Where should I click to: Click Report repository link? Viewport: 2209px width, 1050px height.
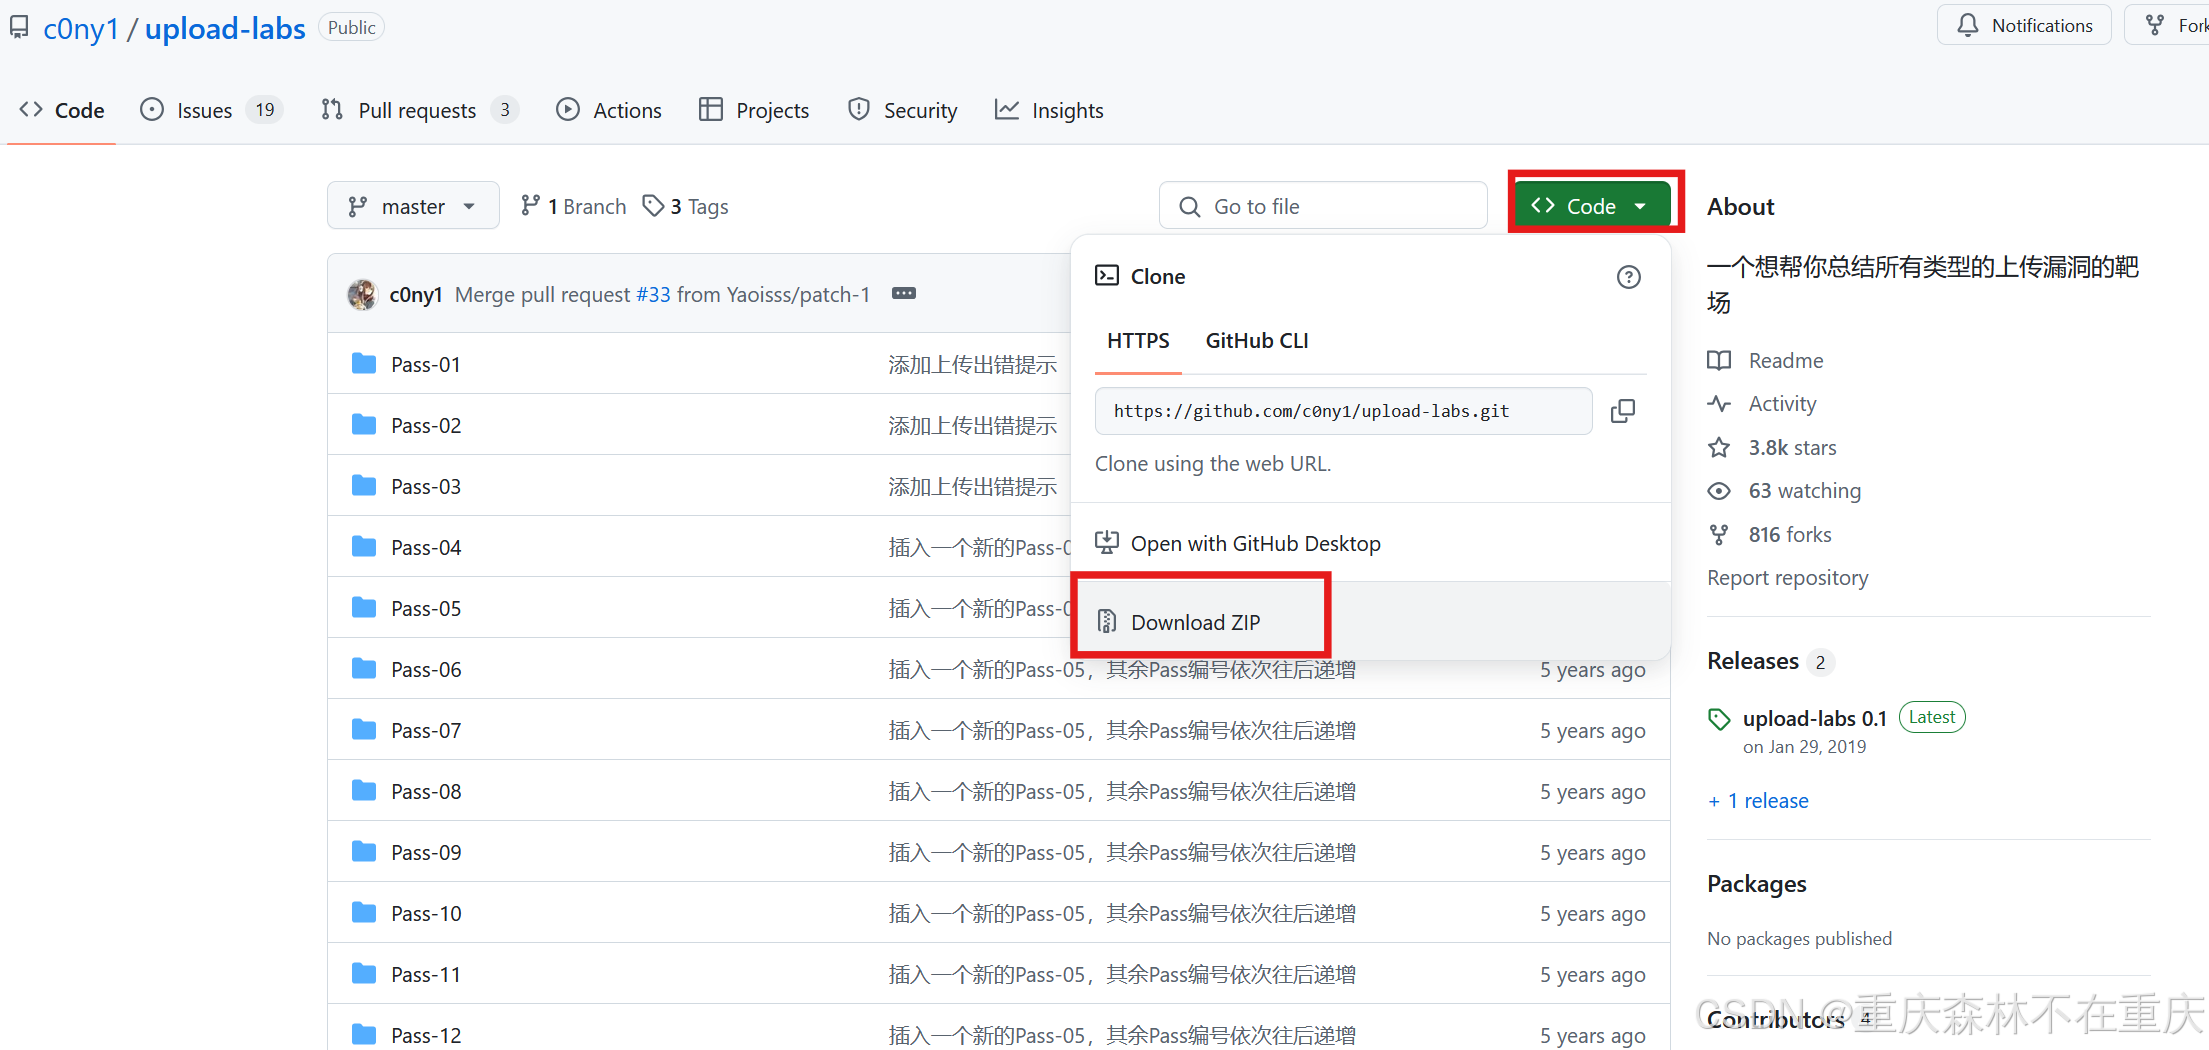pyautogui.click(x=1787, y=578)
